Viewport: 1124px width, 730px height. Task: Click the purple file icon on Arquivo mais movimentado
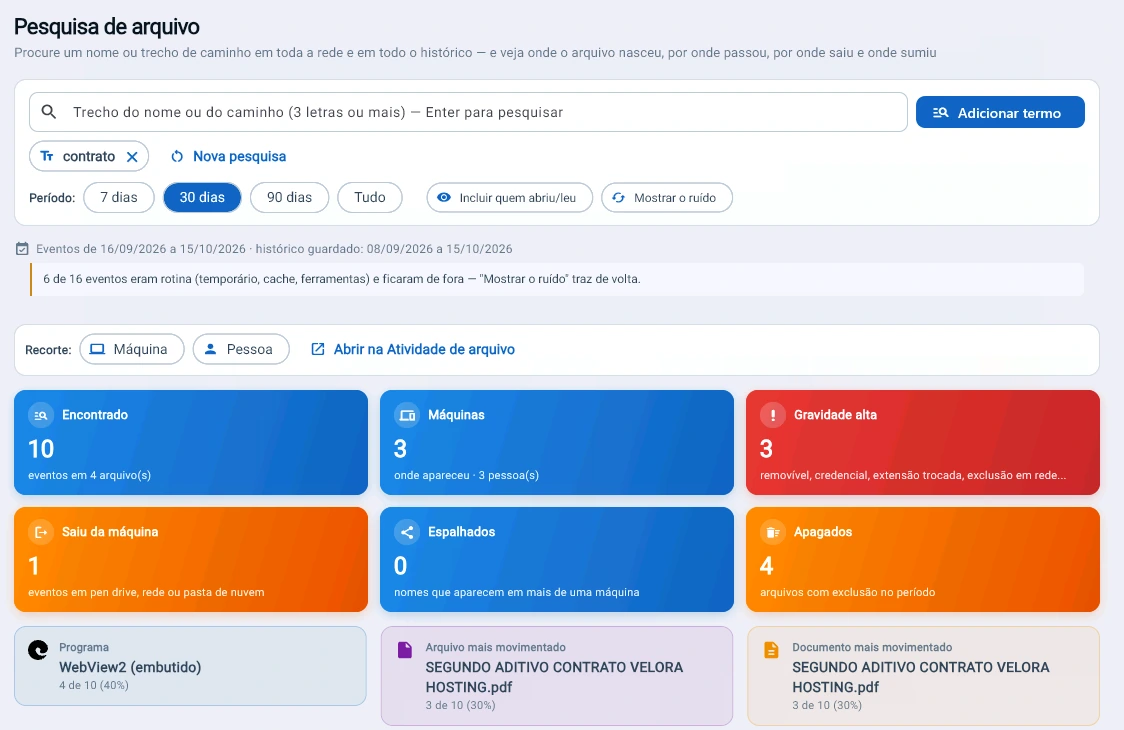405,650
